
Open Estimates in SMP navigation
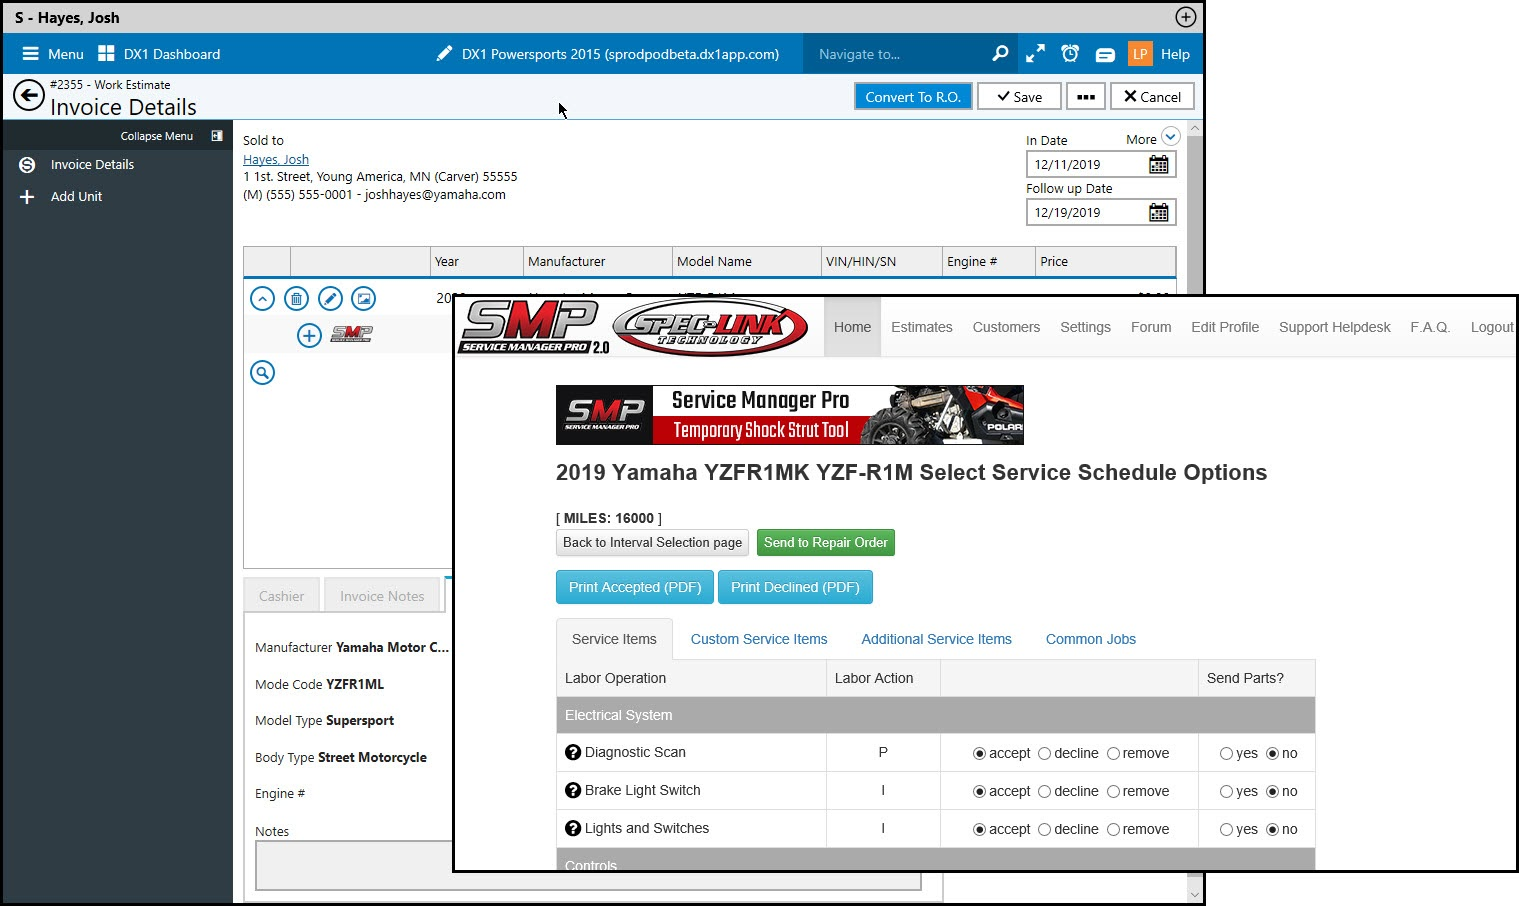click(921, 327)
